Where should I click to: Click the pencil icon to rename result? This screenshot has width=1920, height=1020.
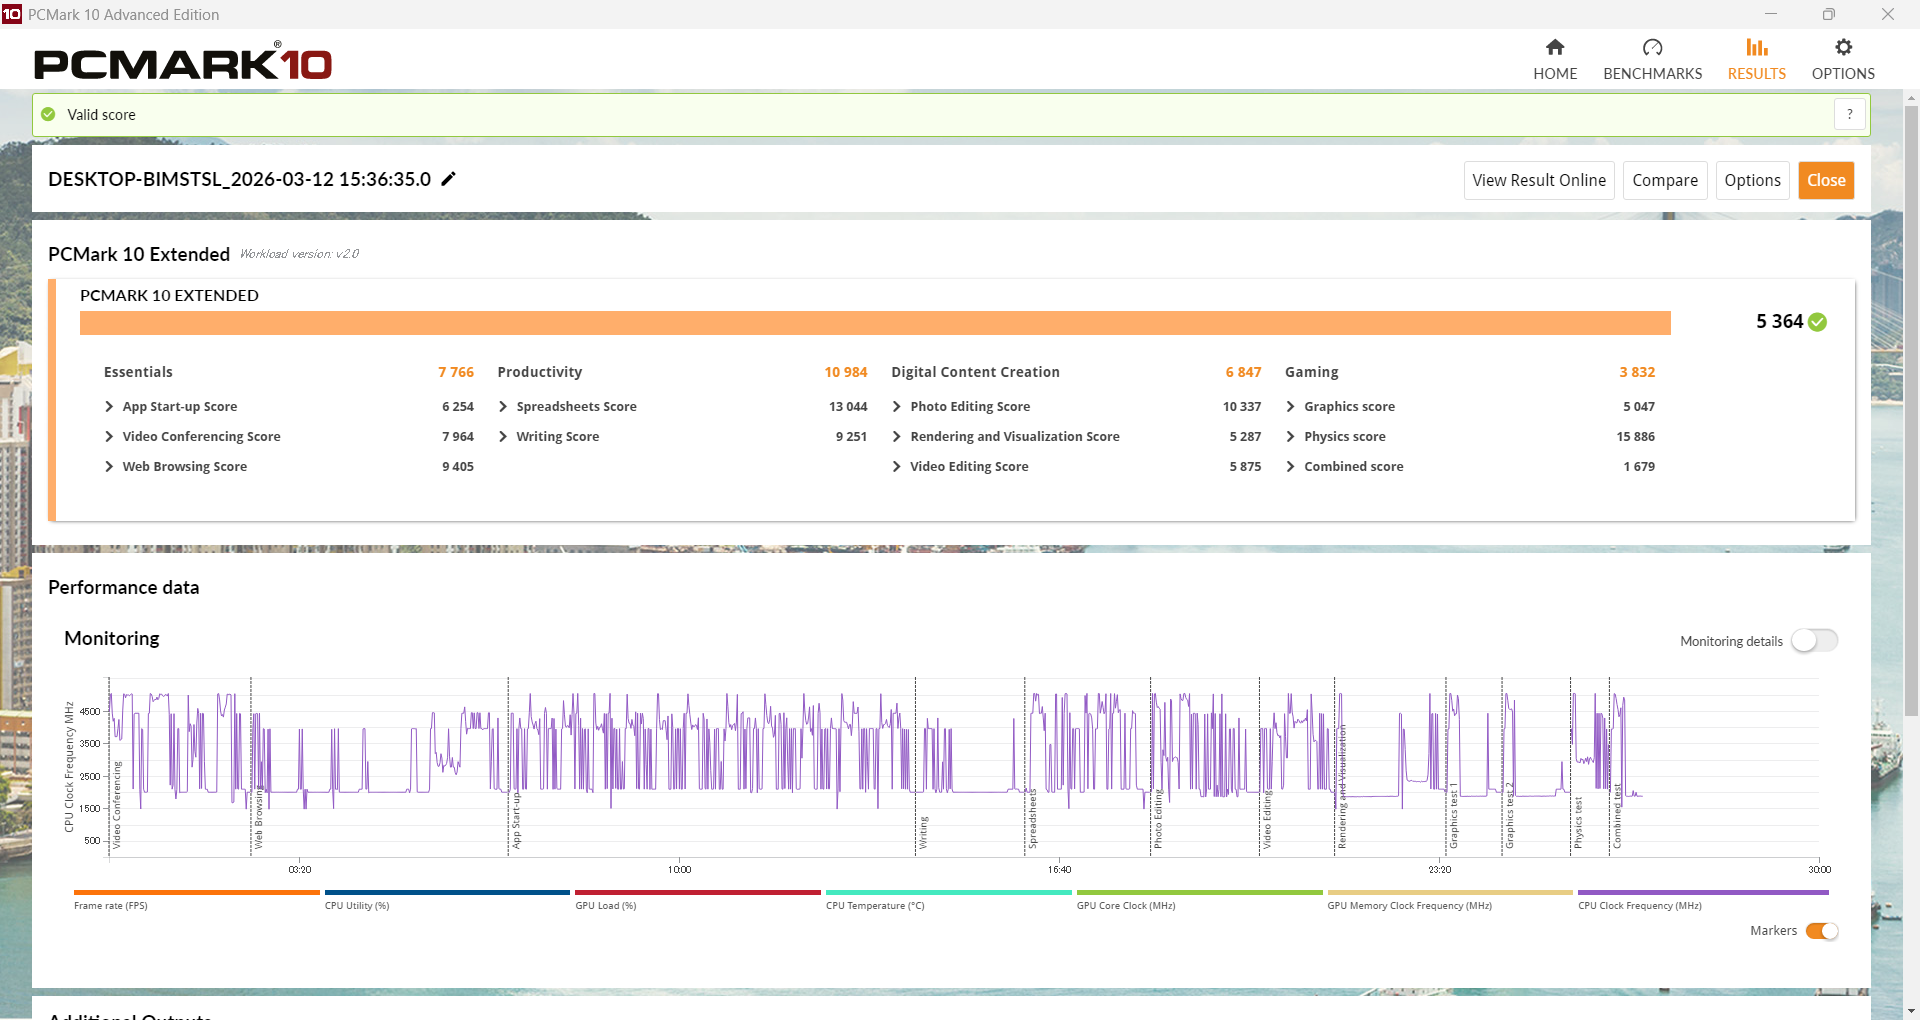pyautogui.click(x=449, y=179)
